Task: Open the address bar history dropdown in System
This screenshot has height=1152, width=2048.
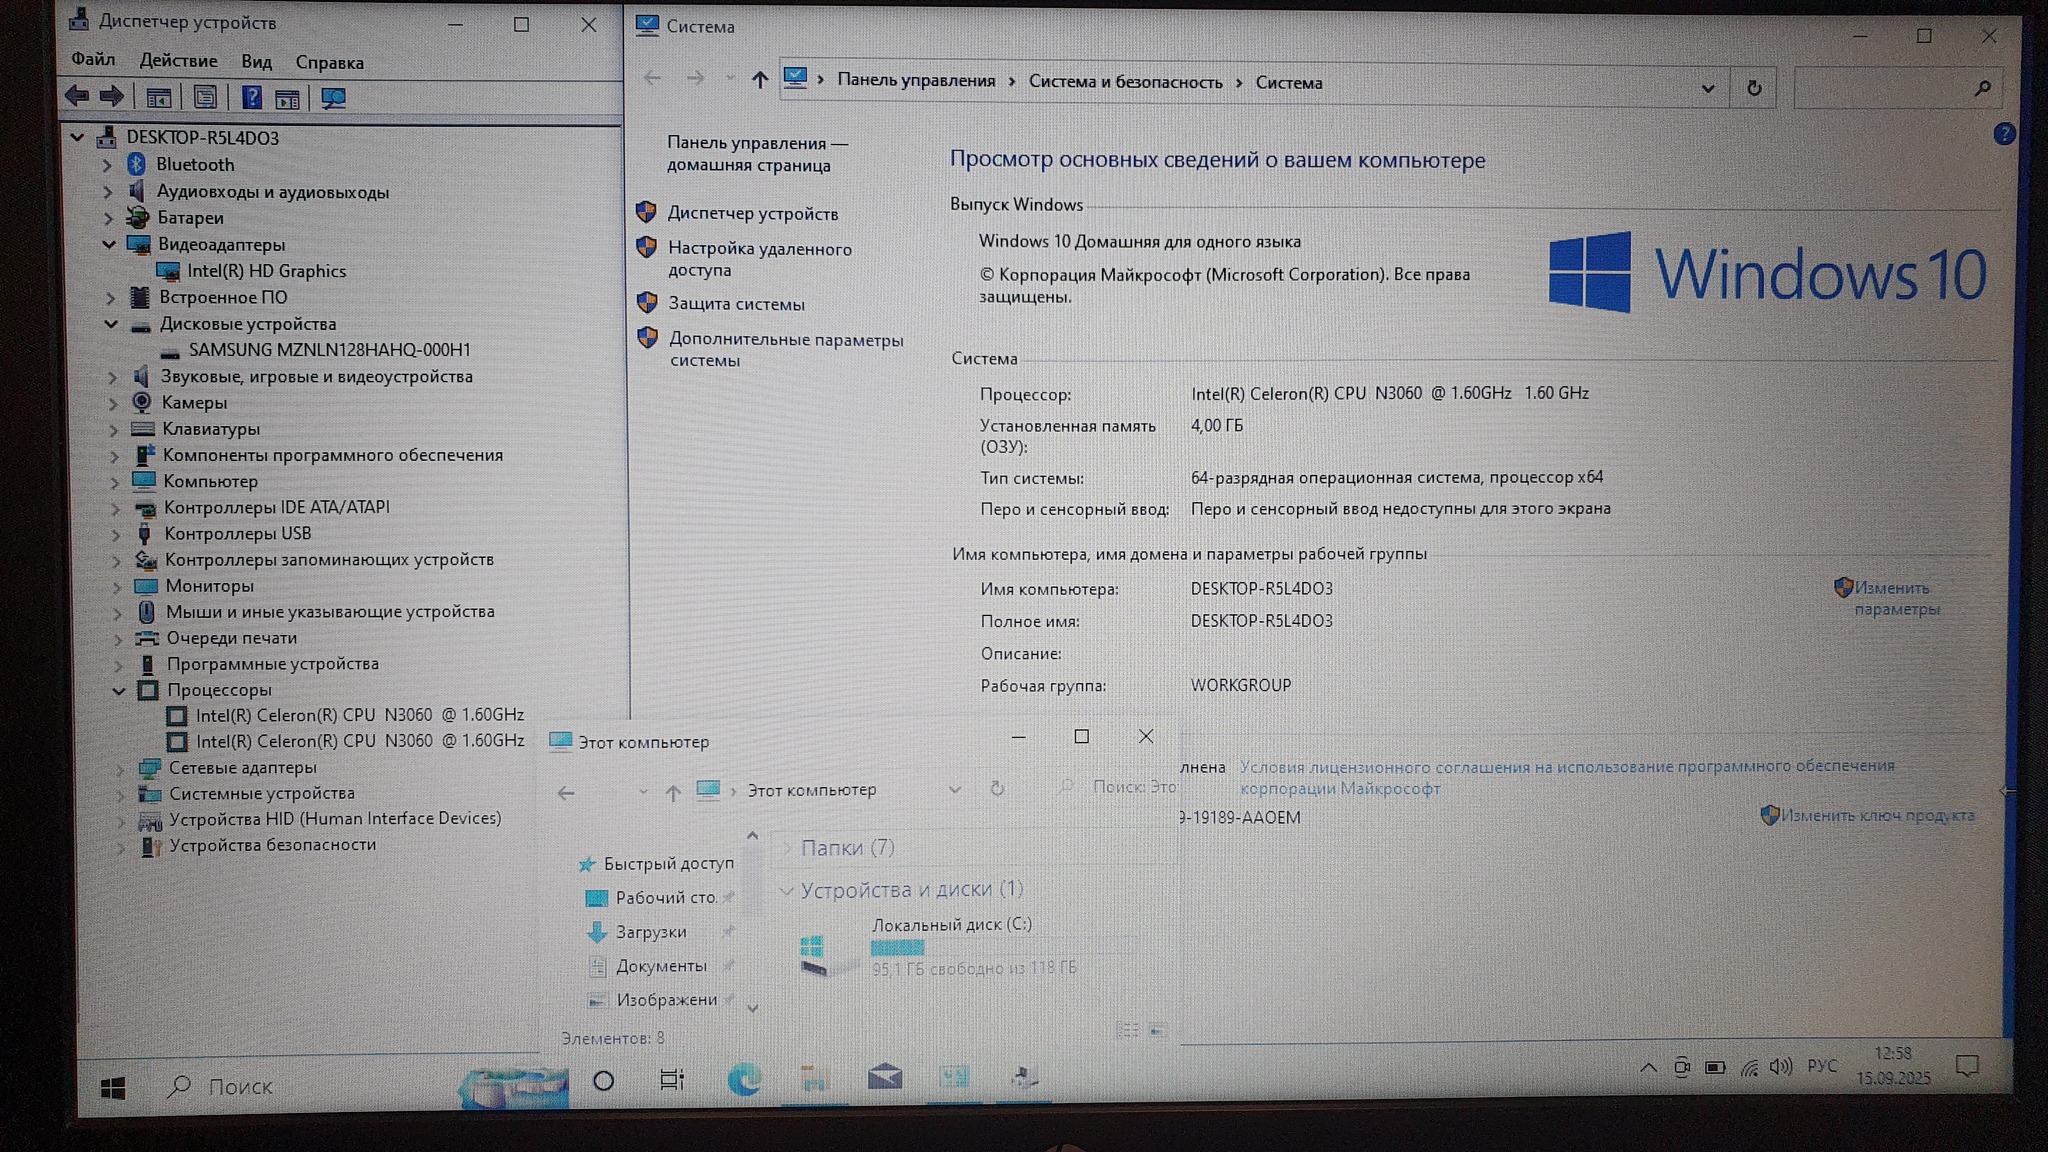Action: coord(1708,88)
